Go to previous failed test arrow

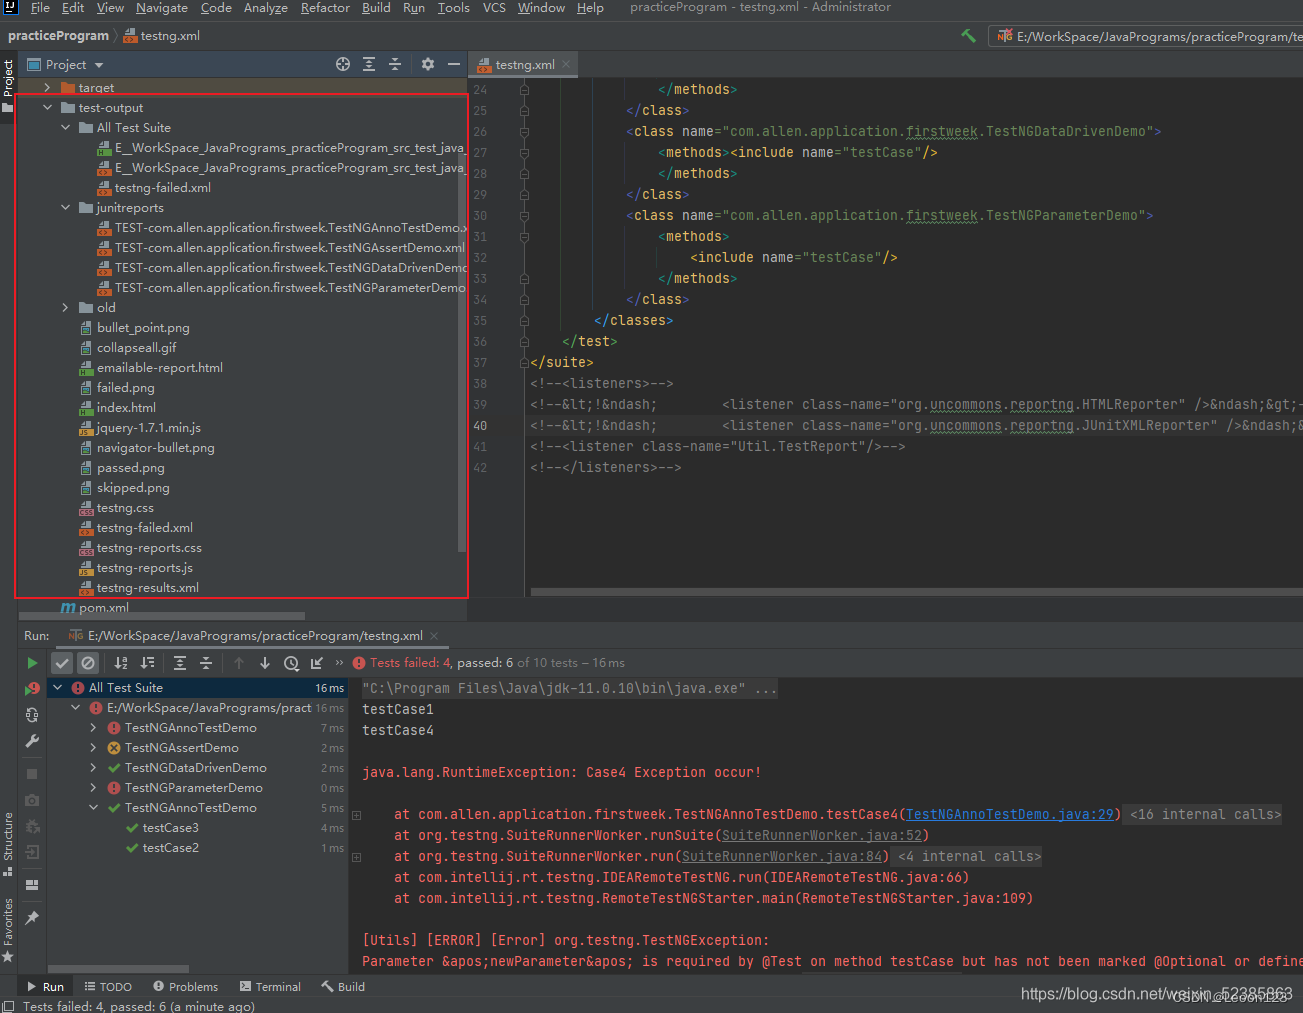(239, 663)
